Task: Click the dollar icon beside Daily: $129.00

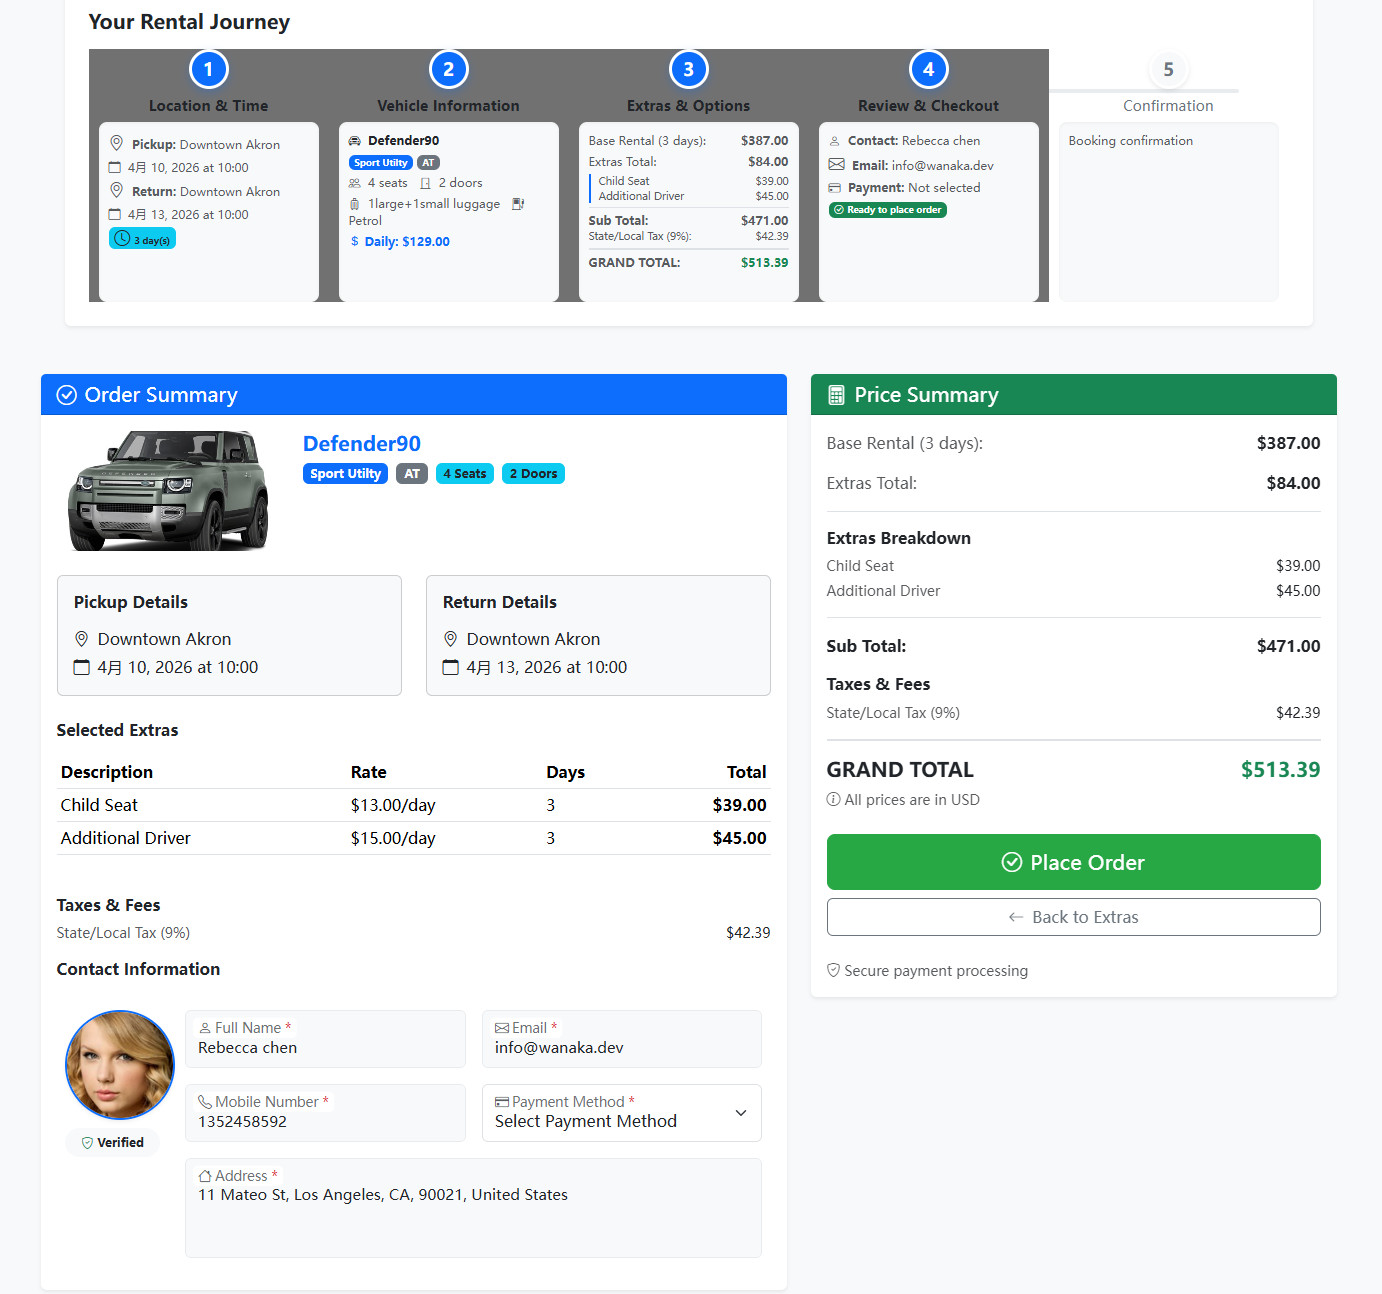Action: click(x=354, y=242)
